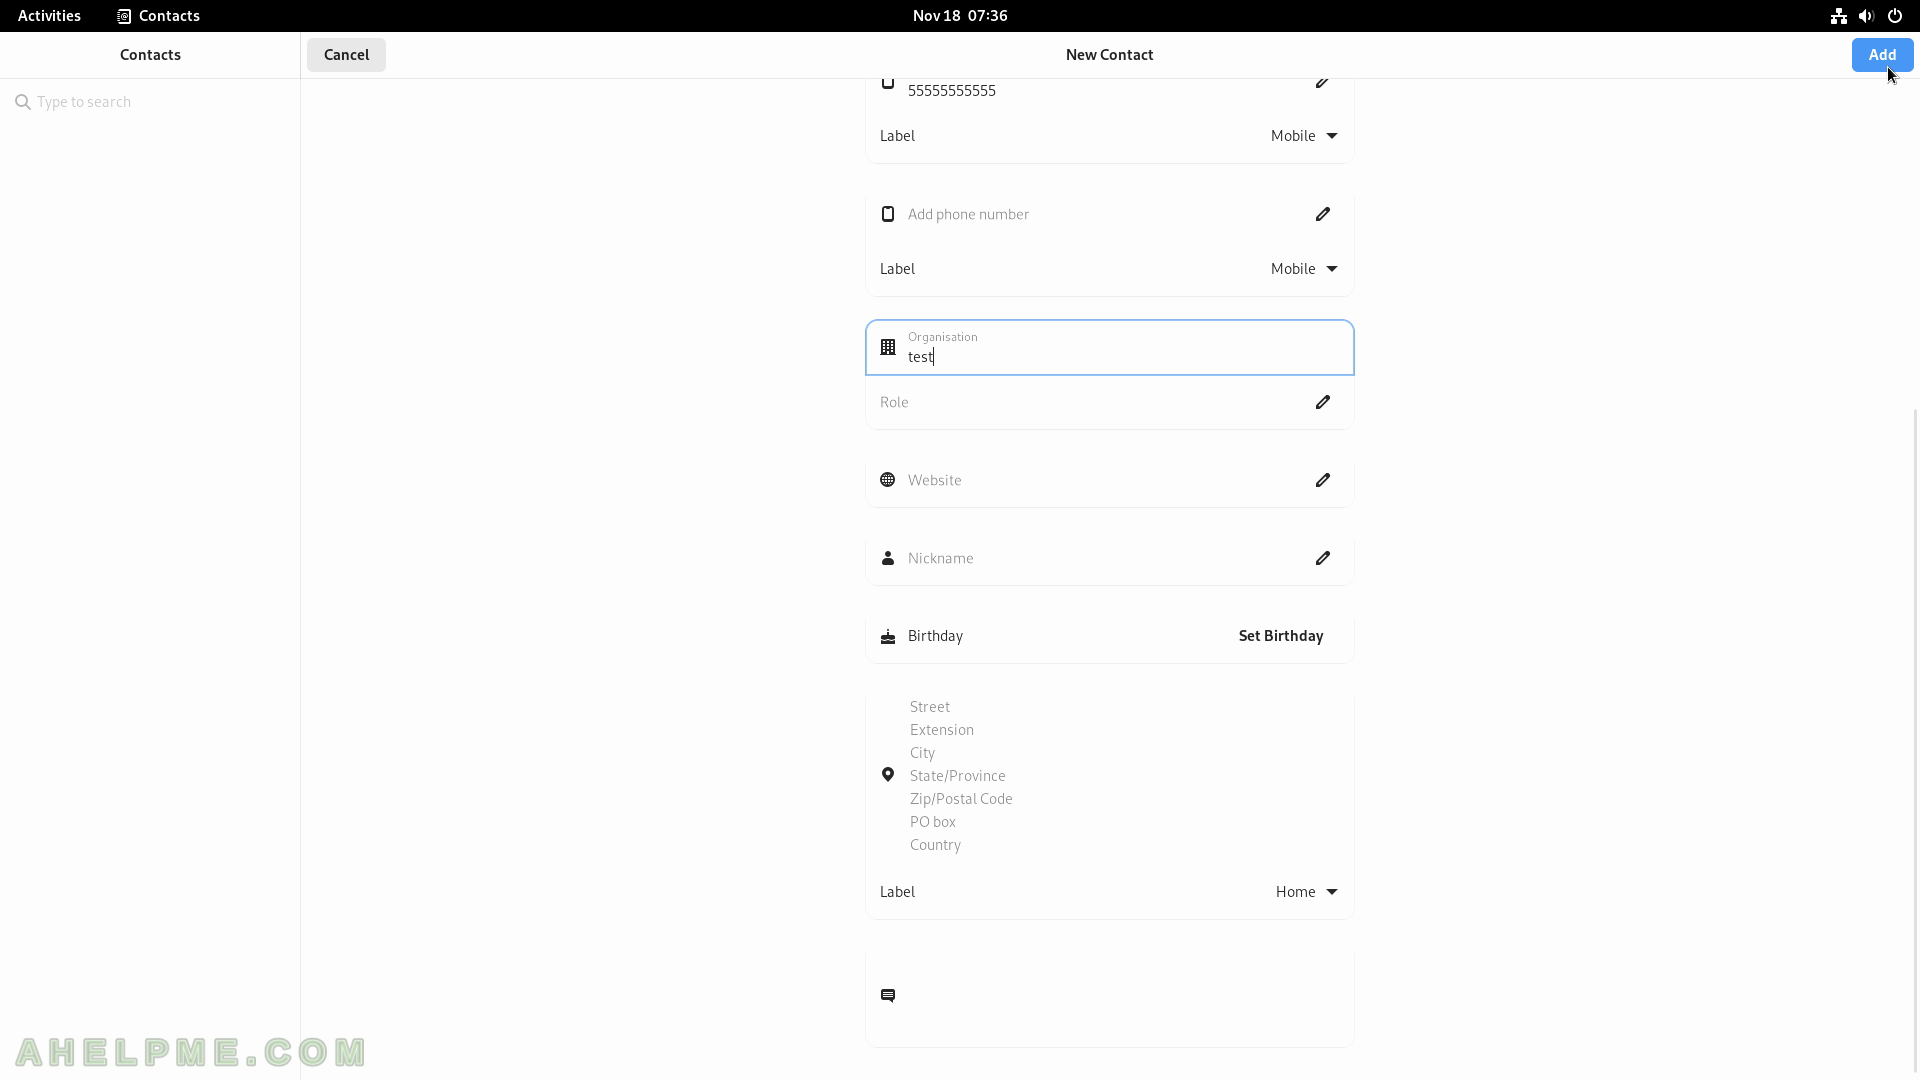
Task: Click the Add button
Action: (x=1882, y=55)
